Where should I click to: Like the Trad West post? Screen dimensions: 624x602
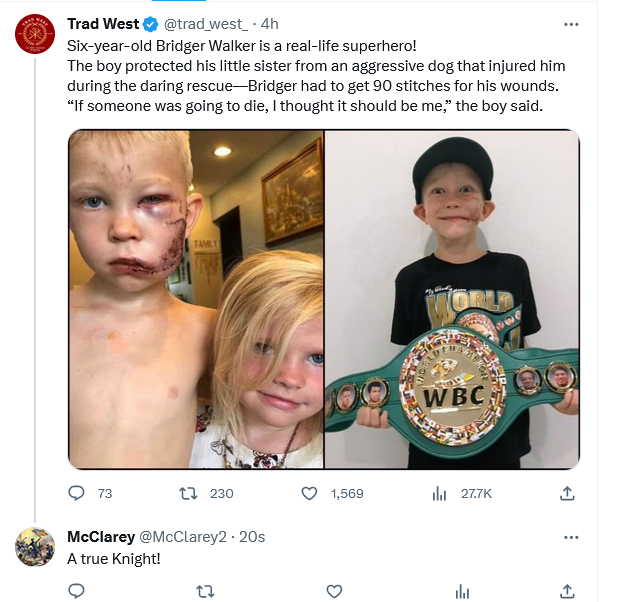[310, 493]
